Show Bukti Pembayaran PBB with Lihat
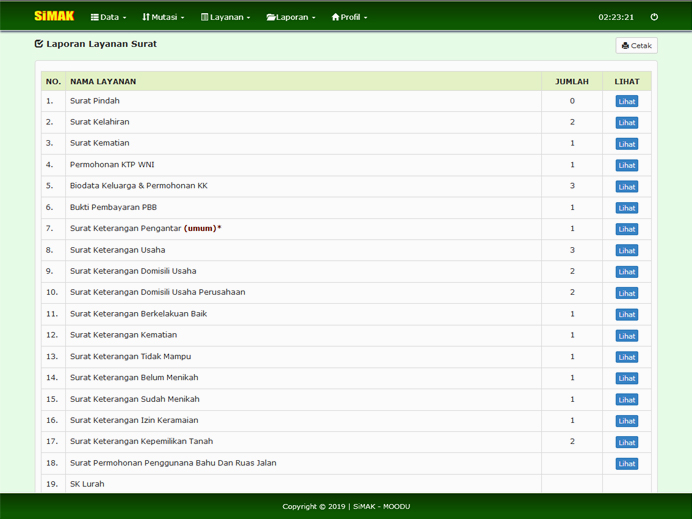The image size is (692, 519). 626,208
